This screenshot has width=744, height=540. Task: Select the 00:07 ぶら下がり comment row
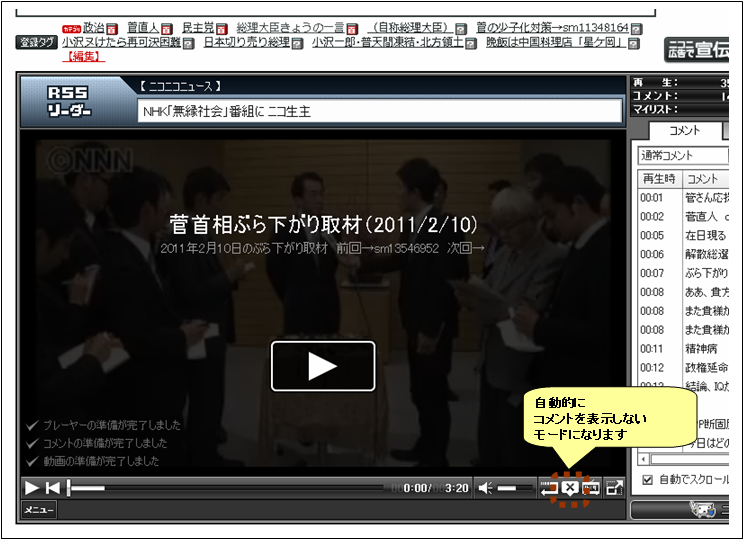[x=683, y=273]
